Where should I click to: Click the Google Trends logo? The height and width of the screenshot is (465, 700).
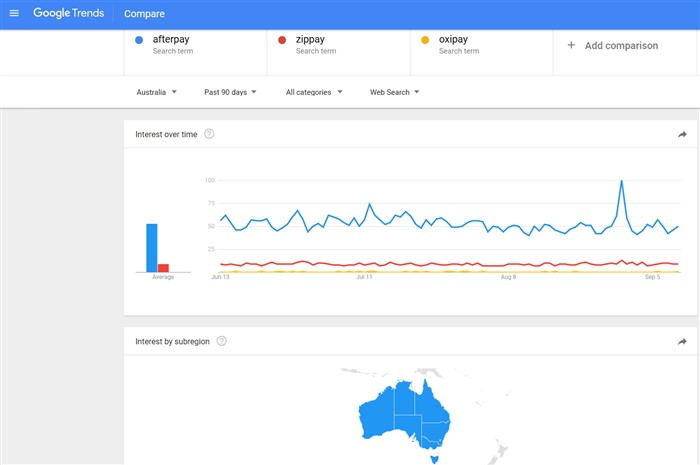tap(68, 13)
